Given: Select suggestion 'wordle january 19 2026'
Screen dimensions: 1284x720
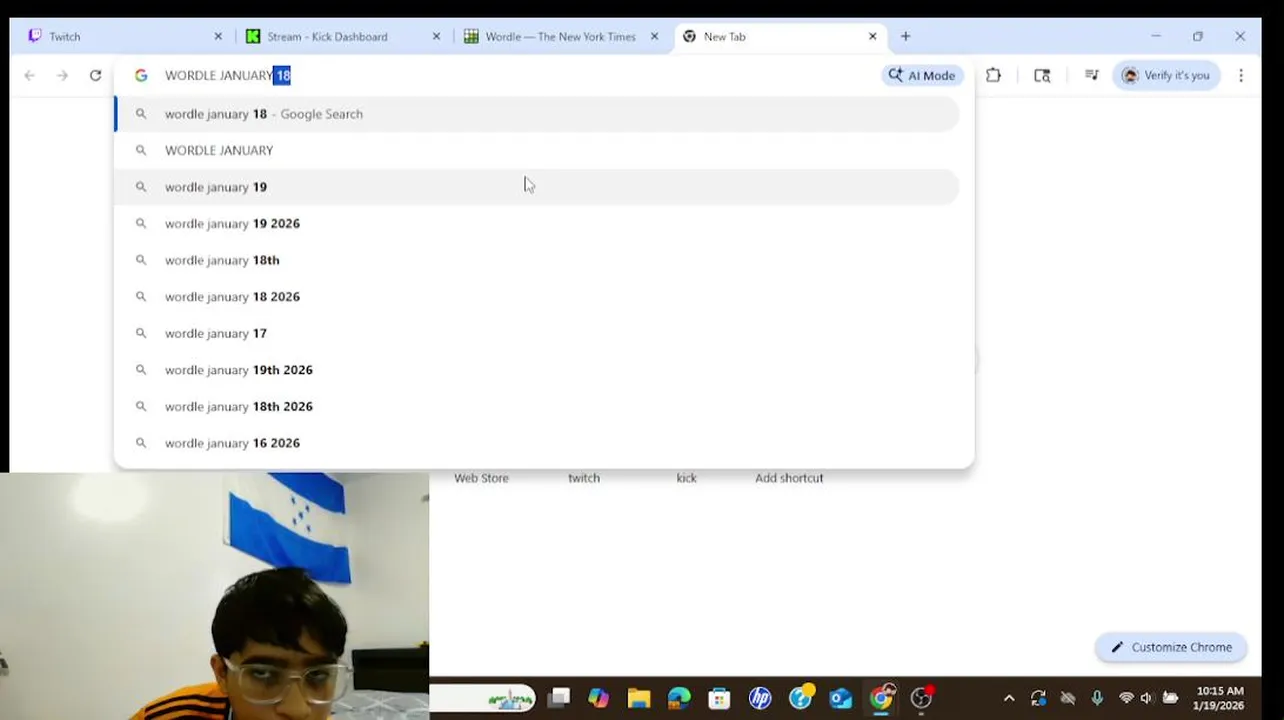Looking at the screenshot, I should tap(537, 223).
